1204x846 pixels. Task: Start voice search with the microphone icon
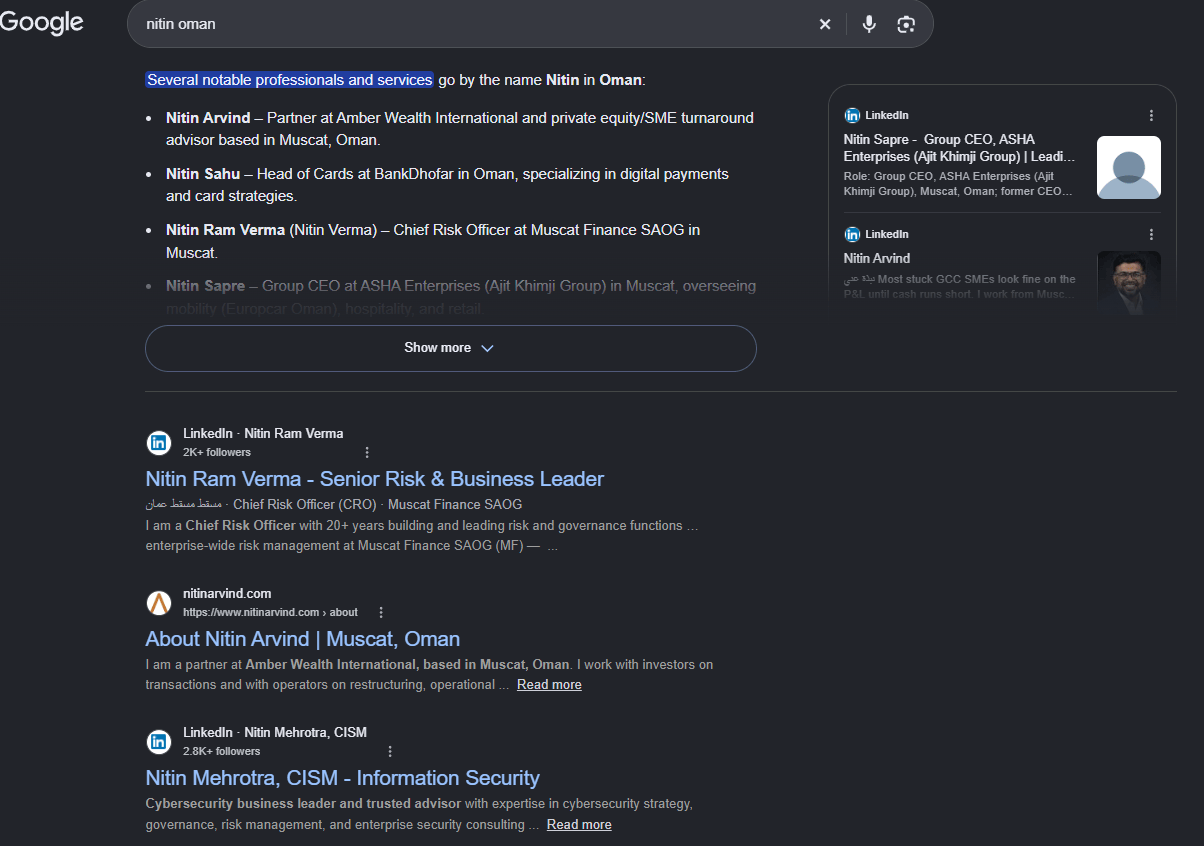tap(869, 24)
